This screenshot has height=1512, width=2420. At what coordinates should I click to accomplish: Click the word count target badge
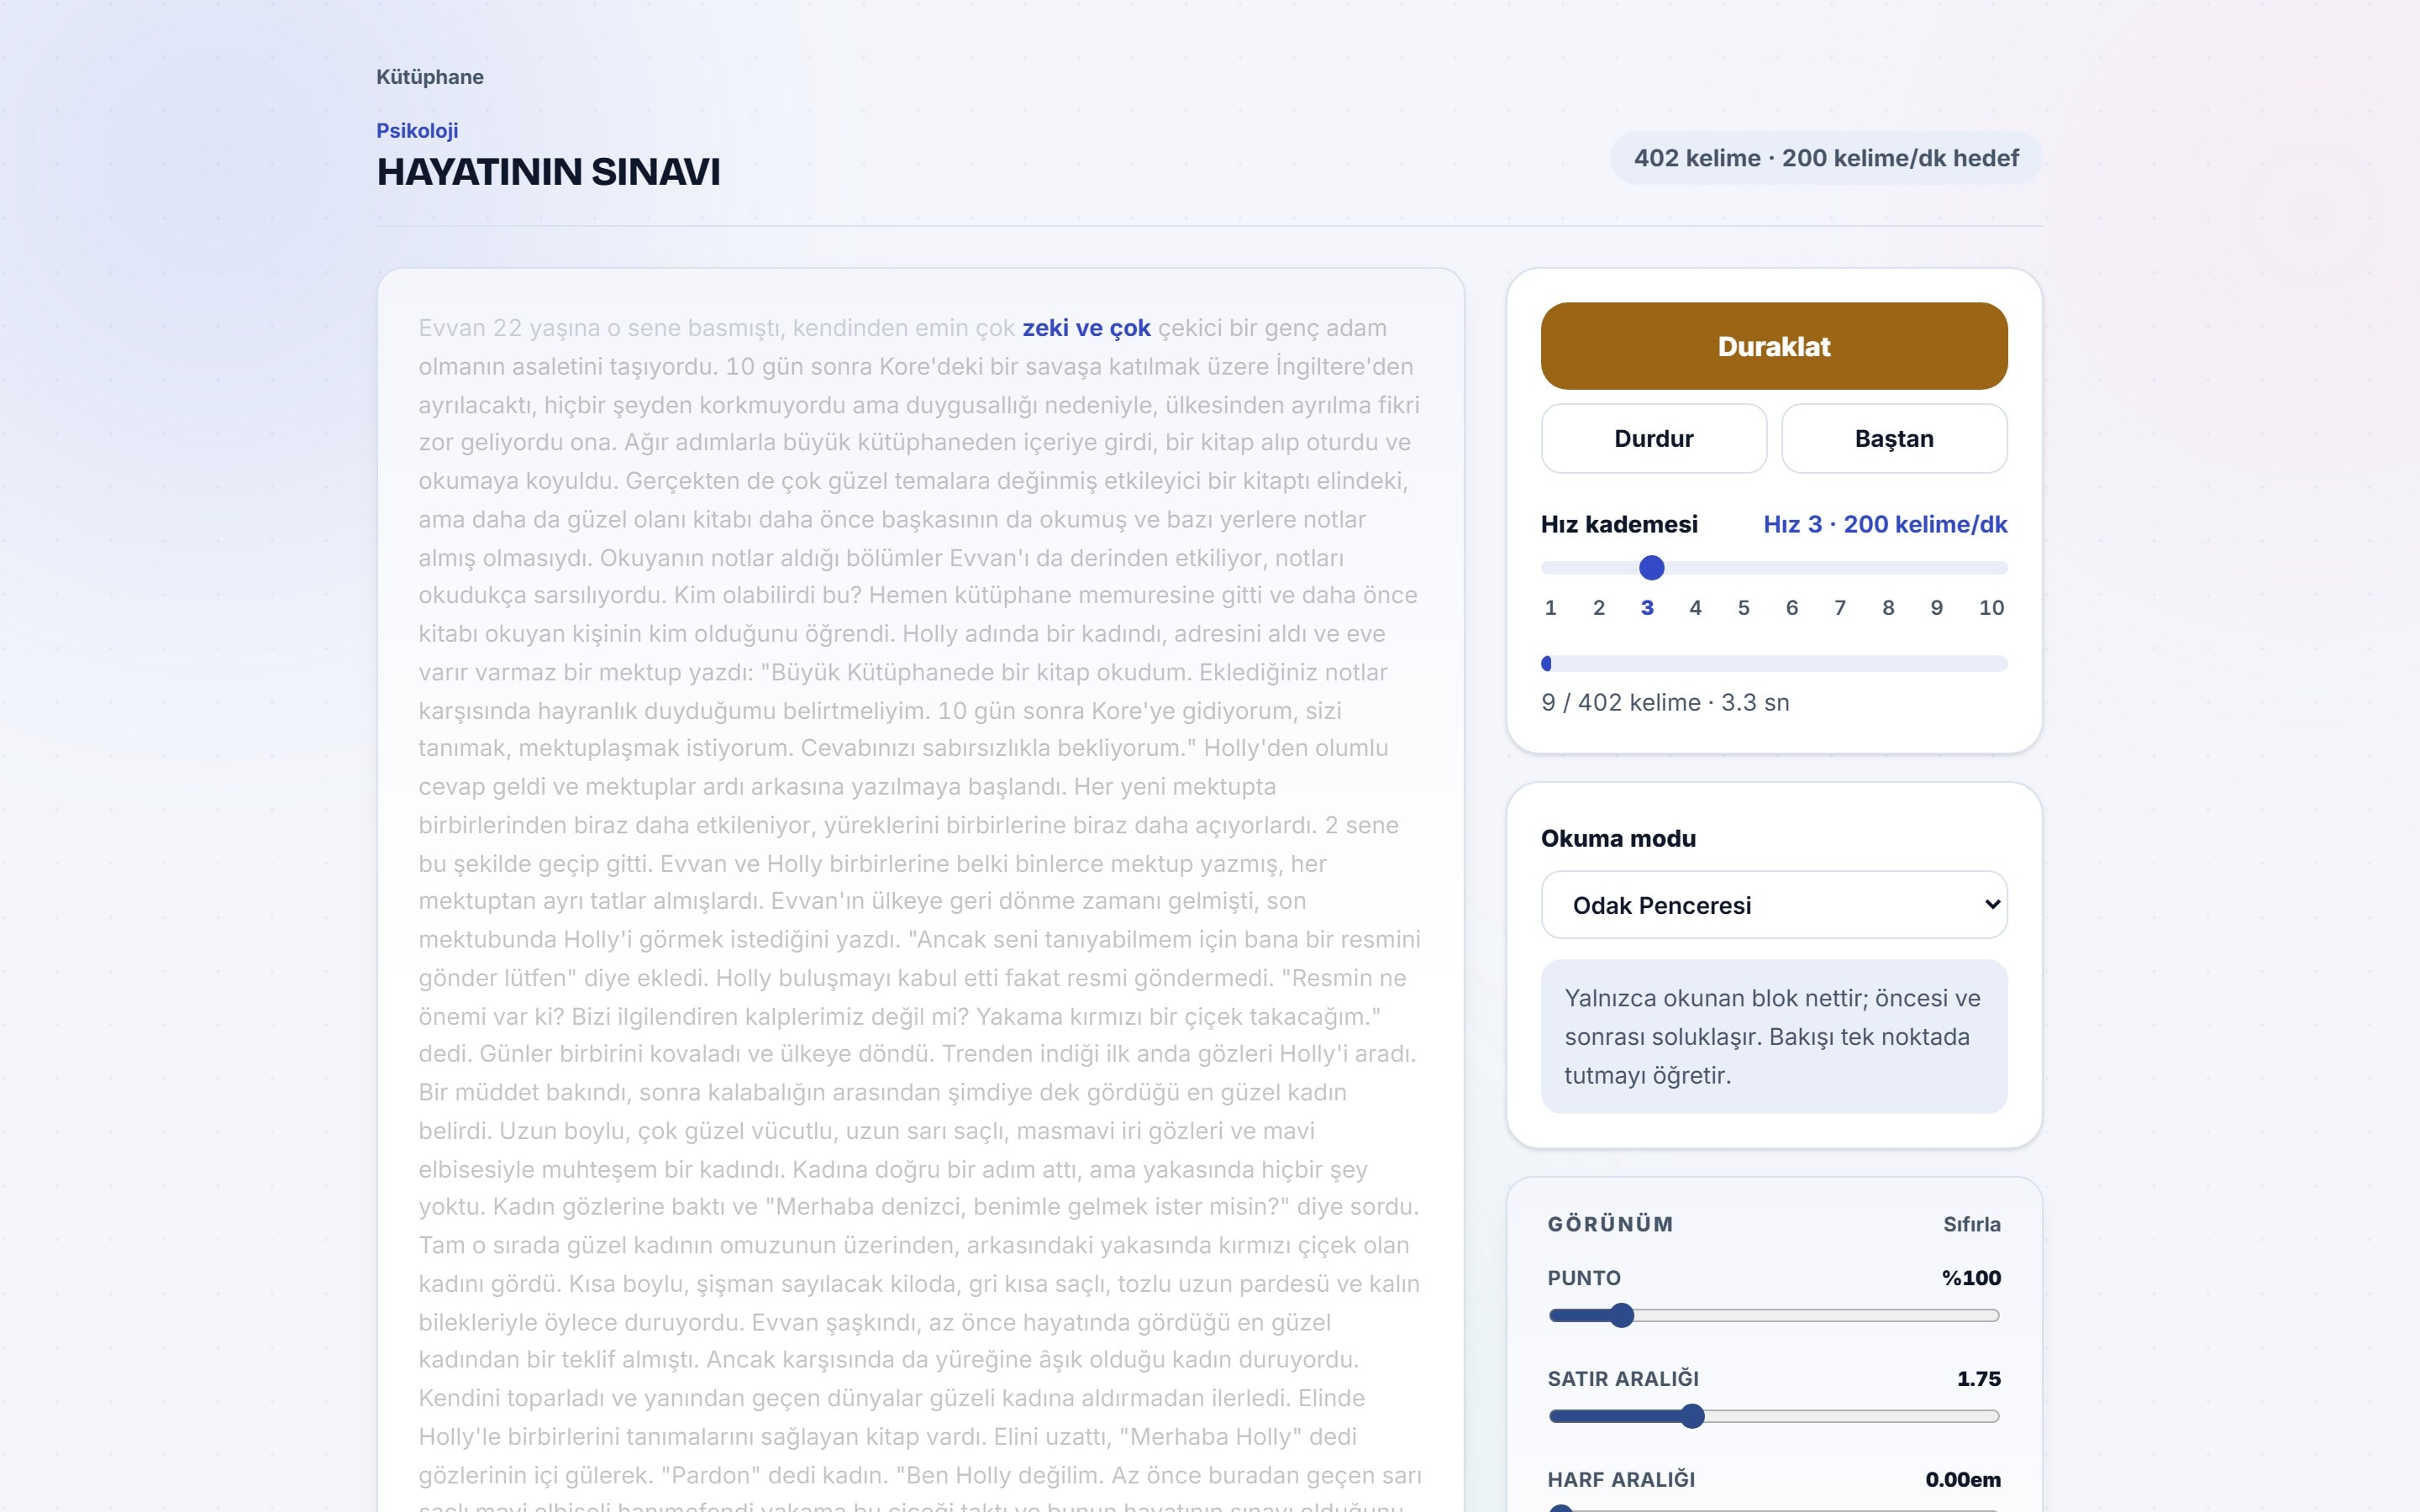[1825, 158]
